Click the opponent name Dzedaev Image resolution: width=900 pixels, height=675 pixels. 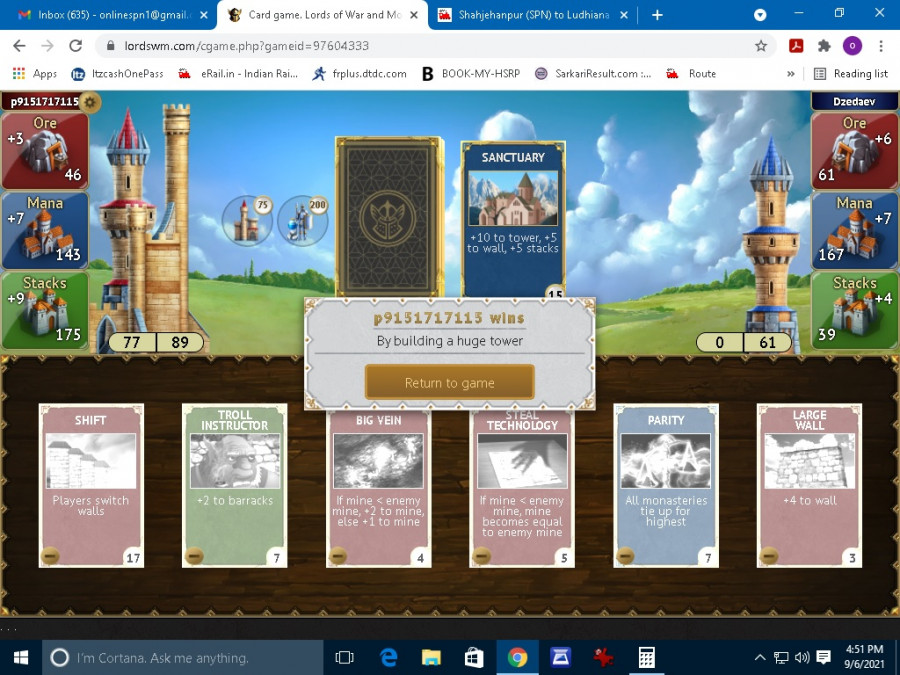[854, 102]
